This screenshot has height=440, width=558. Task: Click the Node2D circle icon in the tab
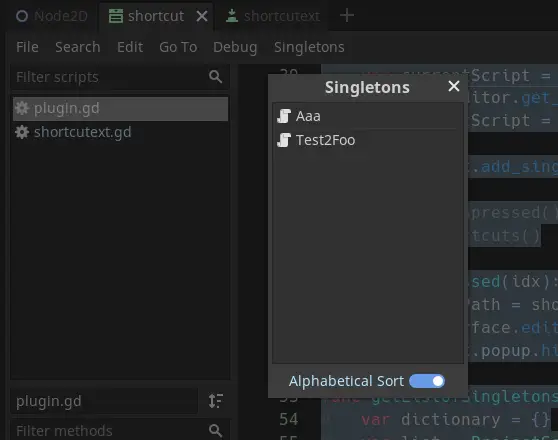(x=22, y=16)
